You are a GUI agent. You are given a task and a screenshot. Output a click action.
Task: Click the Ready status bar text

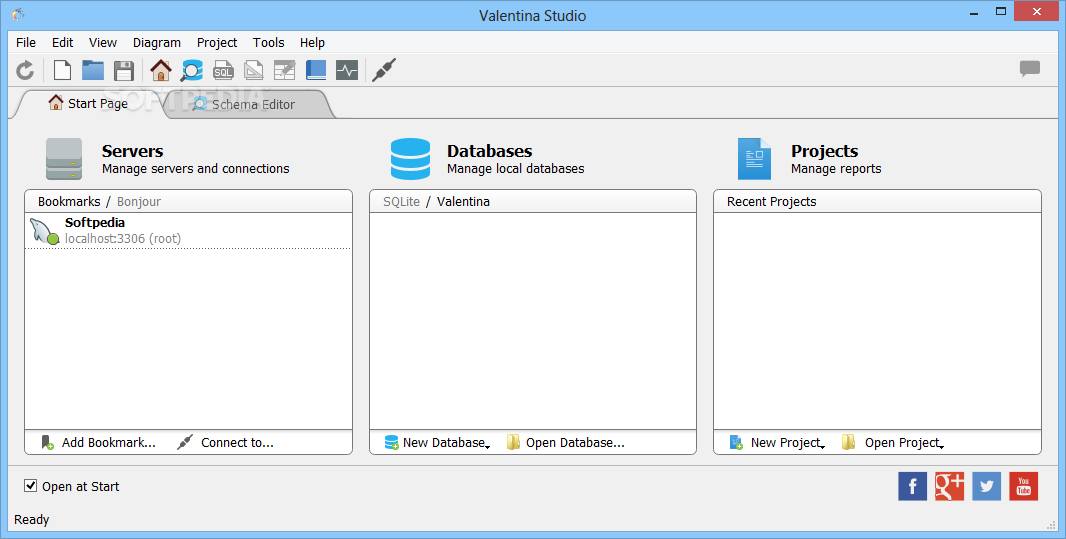pyautogui.click(x=31, y=519)
